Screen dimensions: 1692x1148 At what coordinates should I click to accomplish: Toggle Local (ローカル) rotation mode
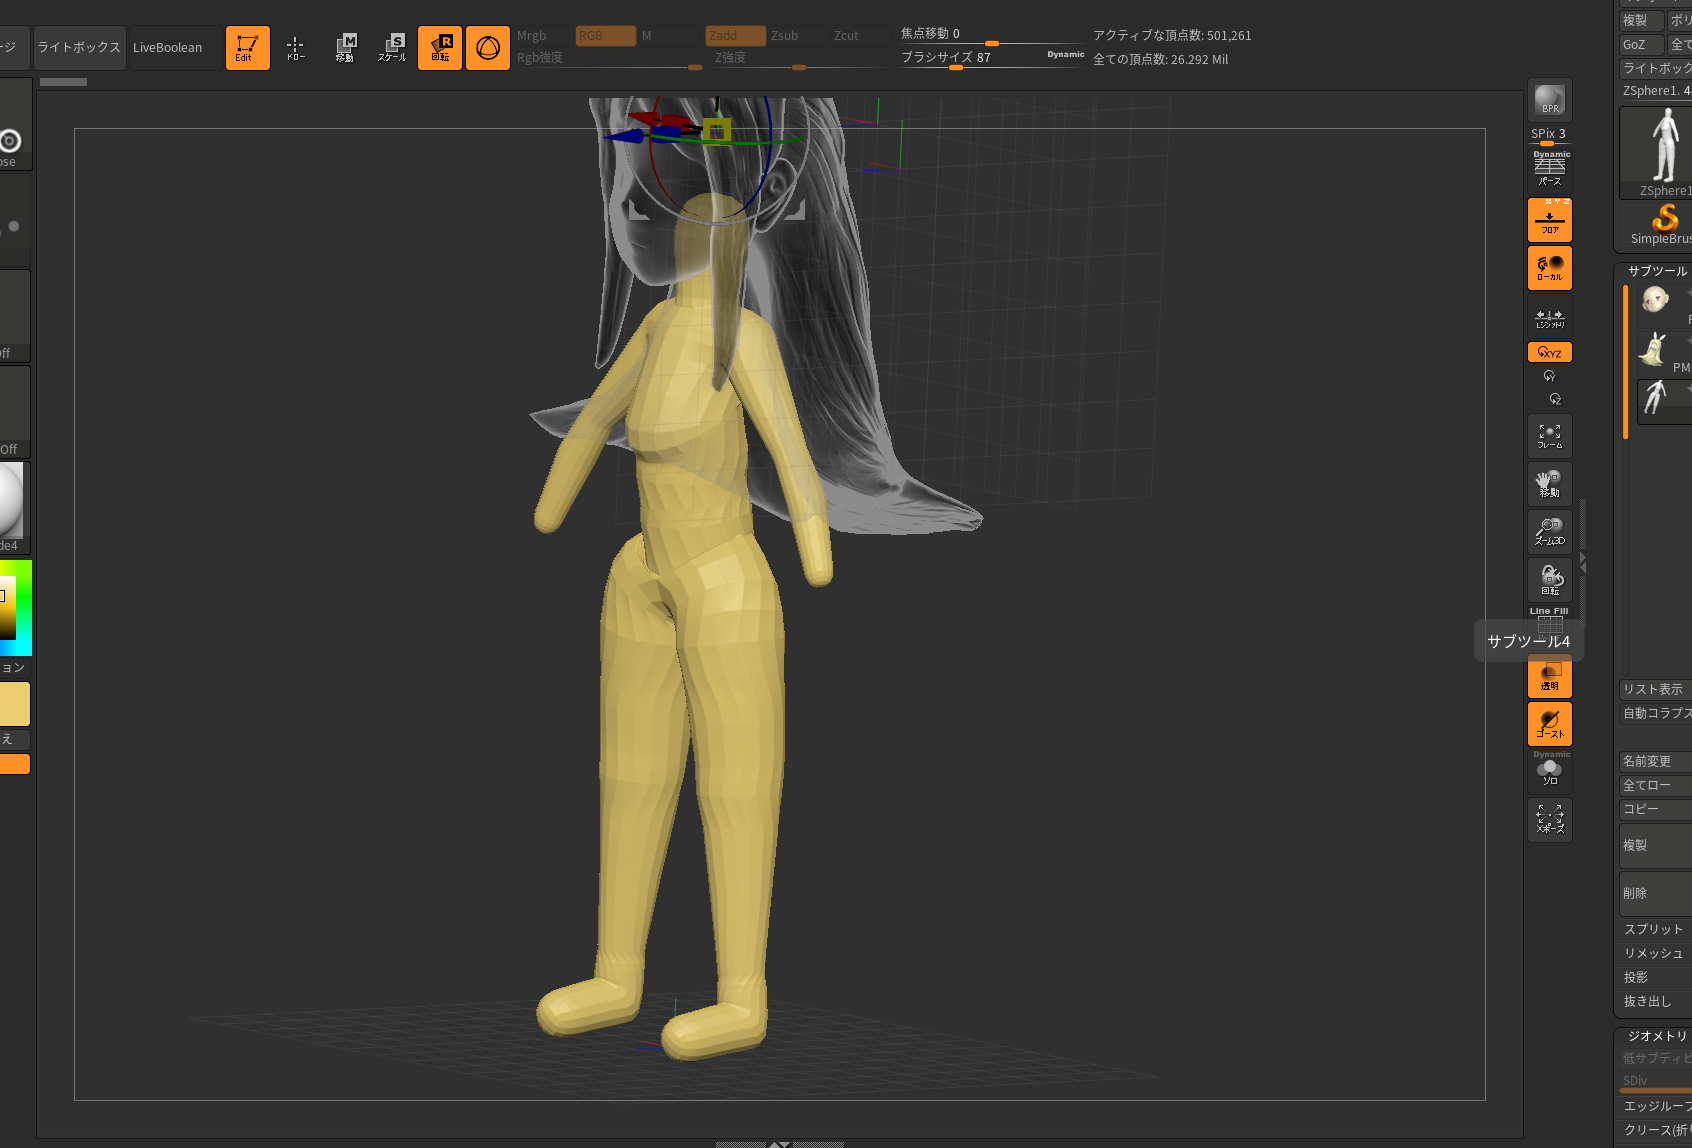click(x=1550, y=268)
